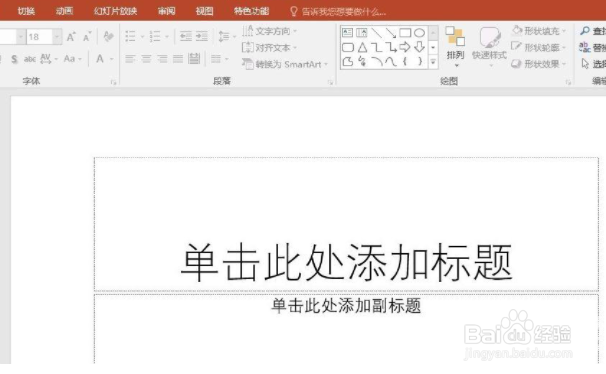This screenshot has width=606, height=374.
Task: Select the curve shape tool
Action: coord(391,61)
